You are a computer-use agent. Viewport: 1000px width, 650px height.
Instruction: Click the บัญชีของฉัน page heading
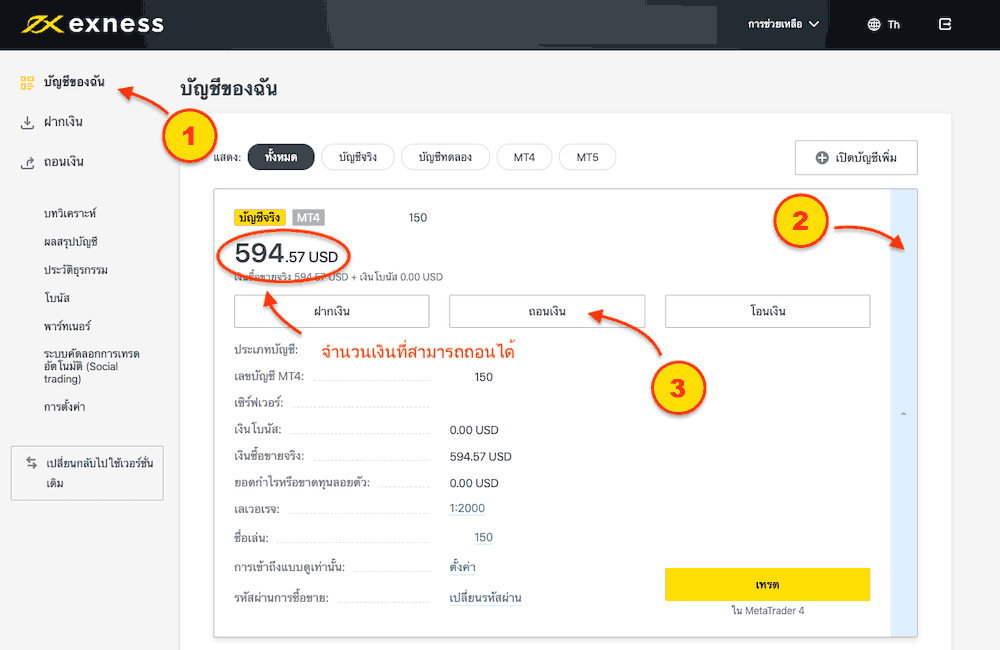pyautogui.click(x=228, y=88)
